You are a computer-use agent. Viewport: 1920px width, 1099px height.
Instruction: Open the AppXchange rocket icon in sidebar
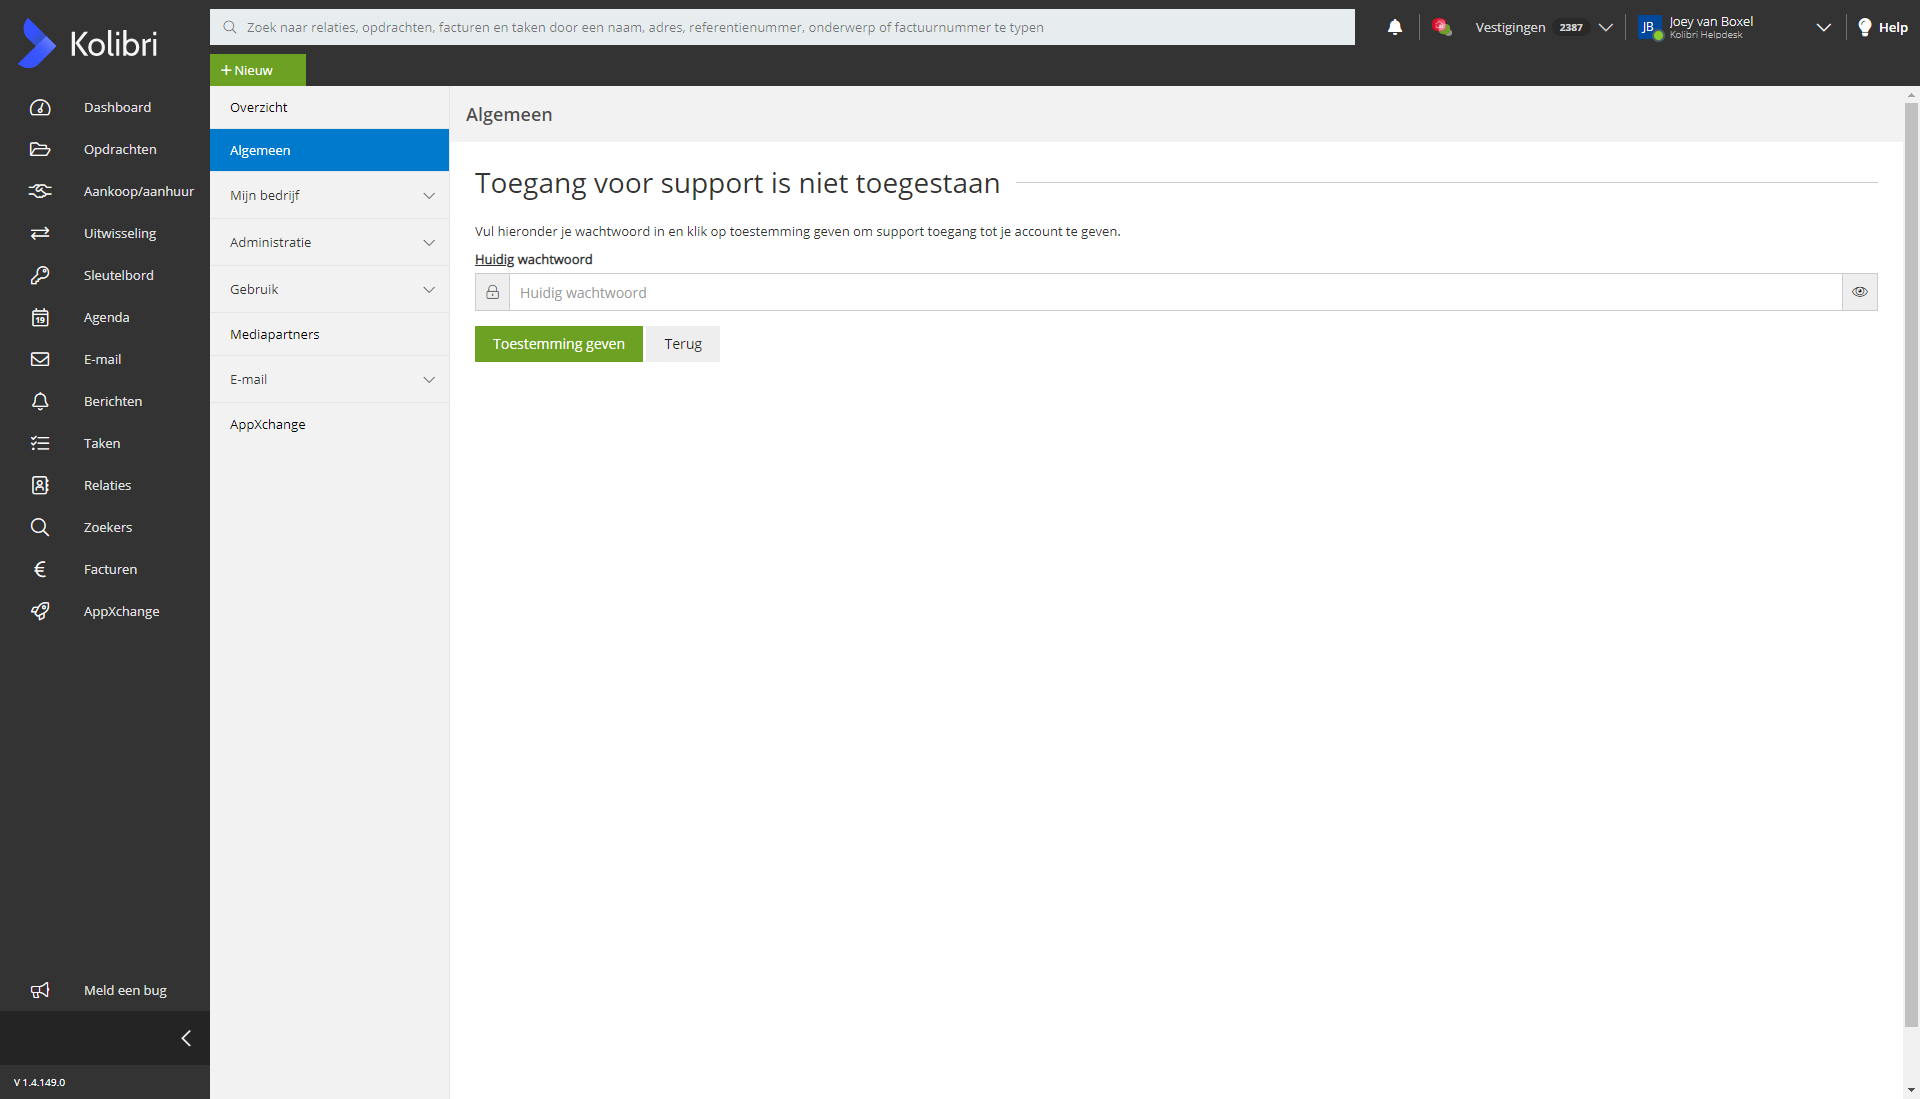(40, 611)
